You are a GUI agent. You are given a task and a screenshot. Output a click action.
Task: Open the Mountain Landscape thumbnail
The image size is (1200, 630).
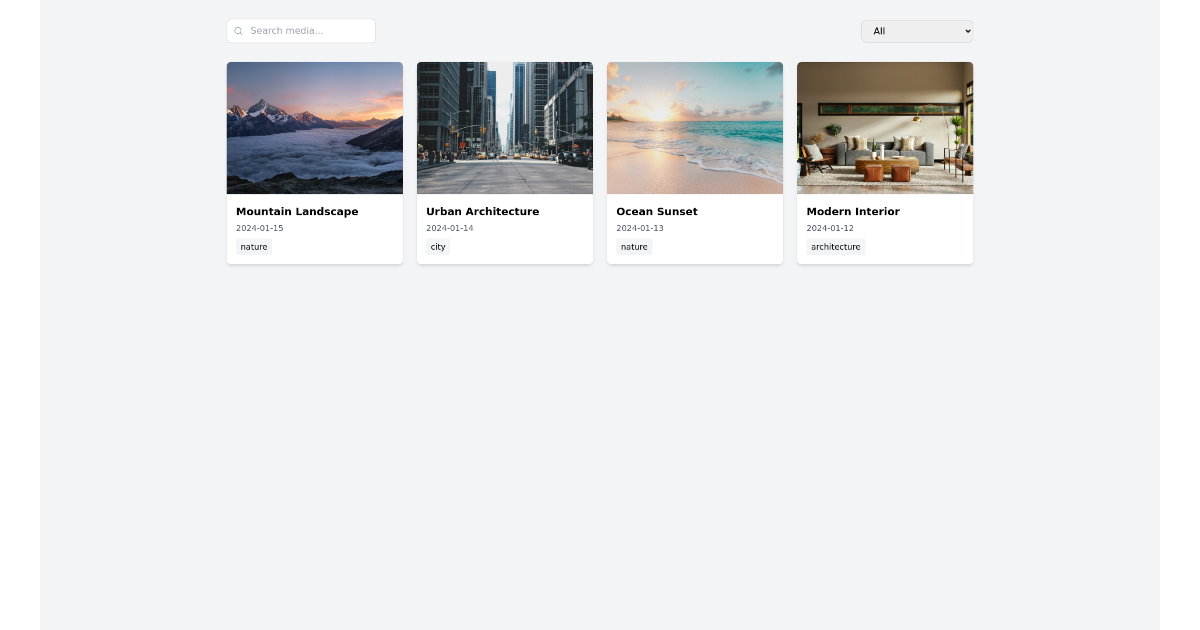(314, 127)
